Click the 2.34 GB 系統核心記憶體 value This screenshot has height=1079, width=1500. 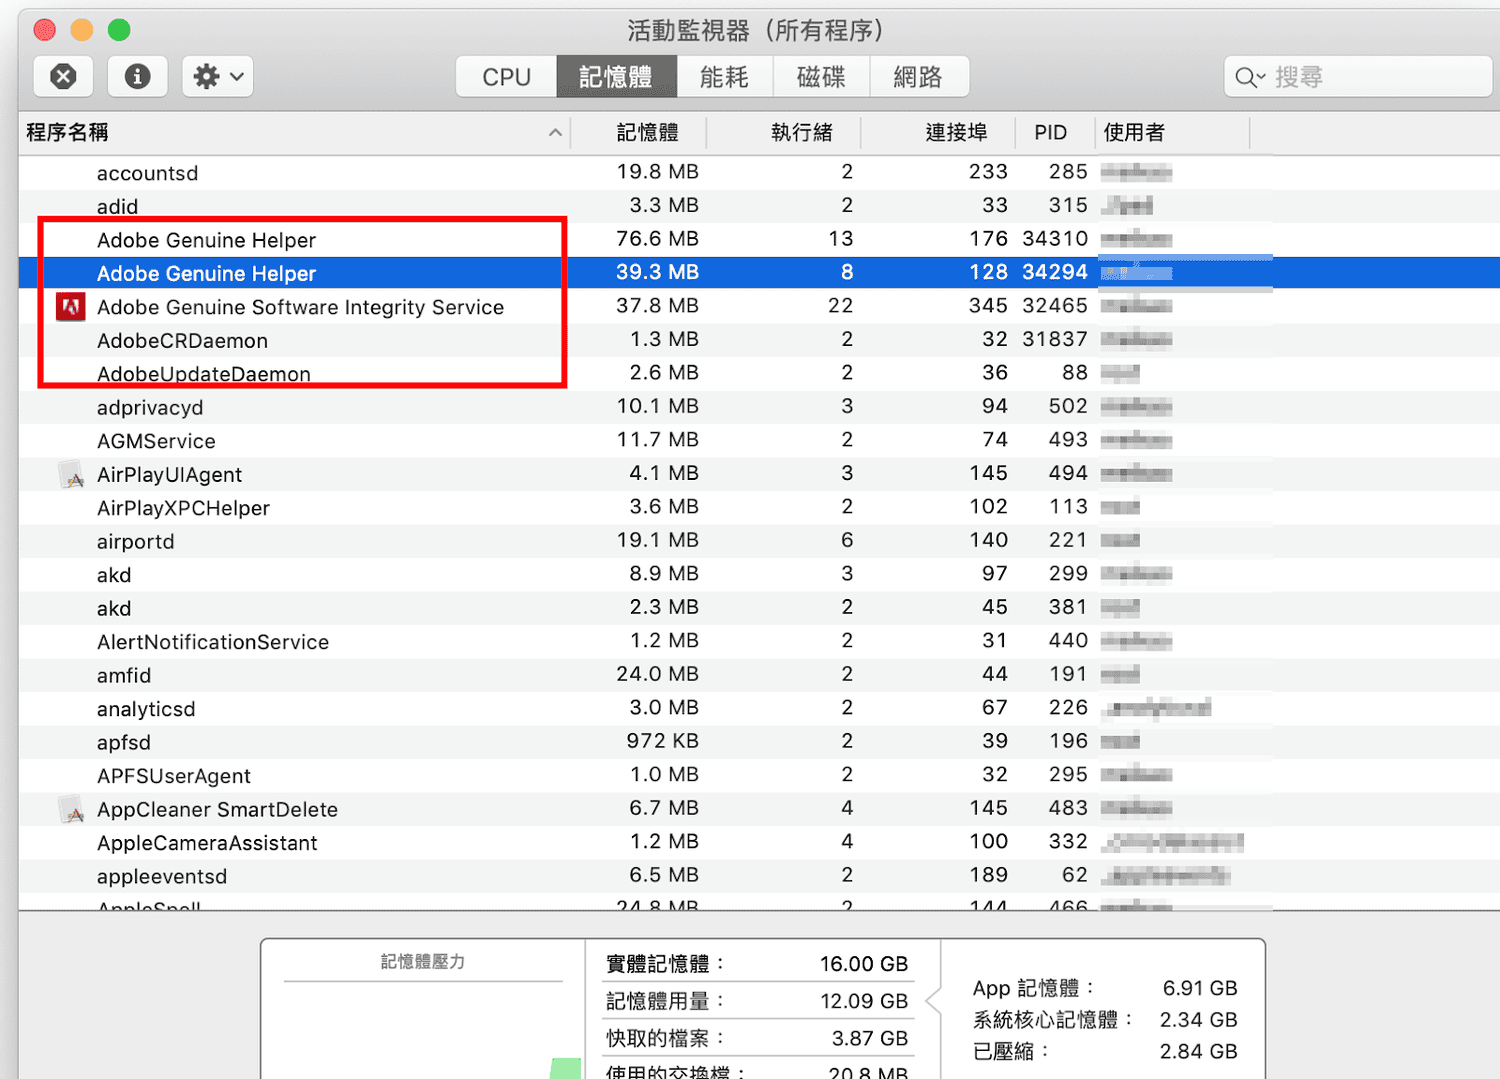[1198, 1020]
